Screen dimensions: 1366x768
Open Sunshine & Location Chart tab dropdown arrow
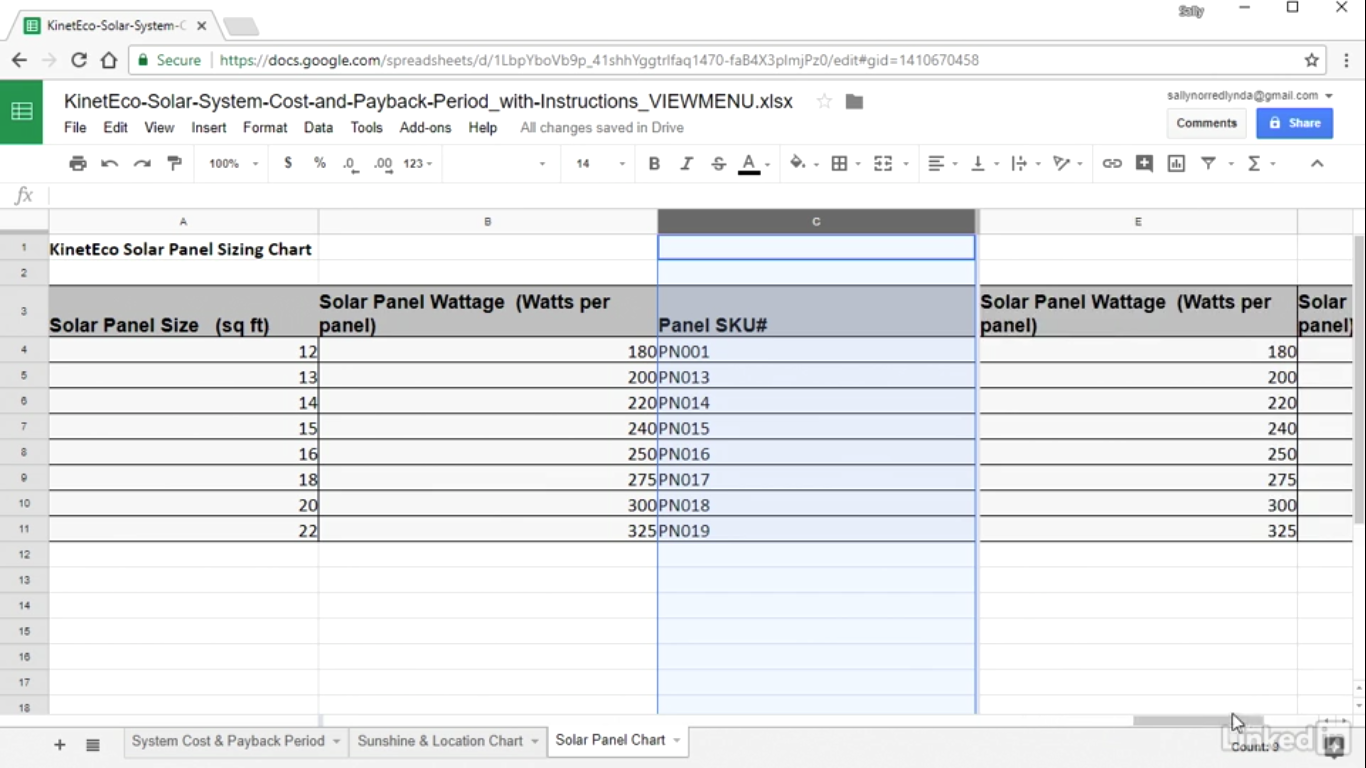(535, 741)
